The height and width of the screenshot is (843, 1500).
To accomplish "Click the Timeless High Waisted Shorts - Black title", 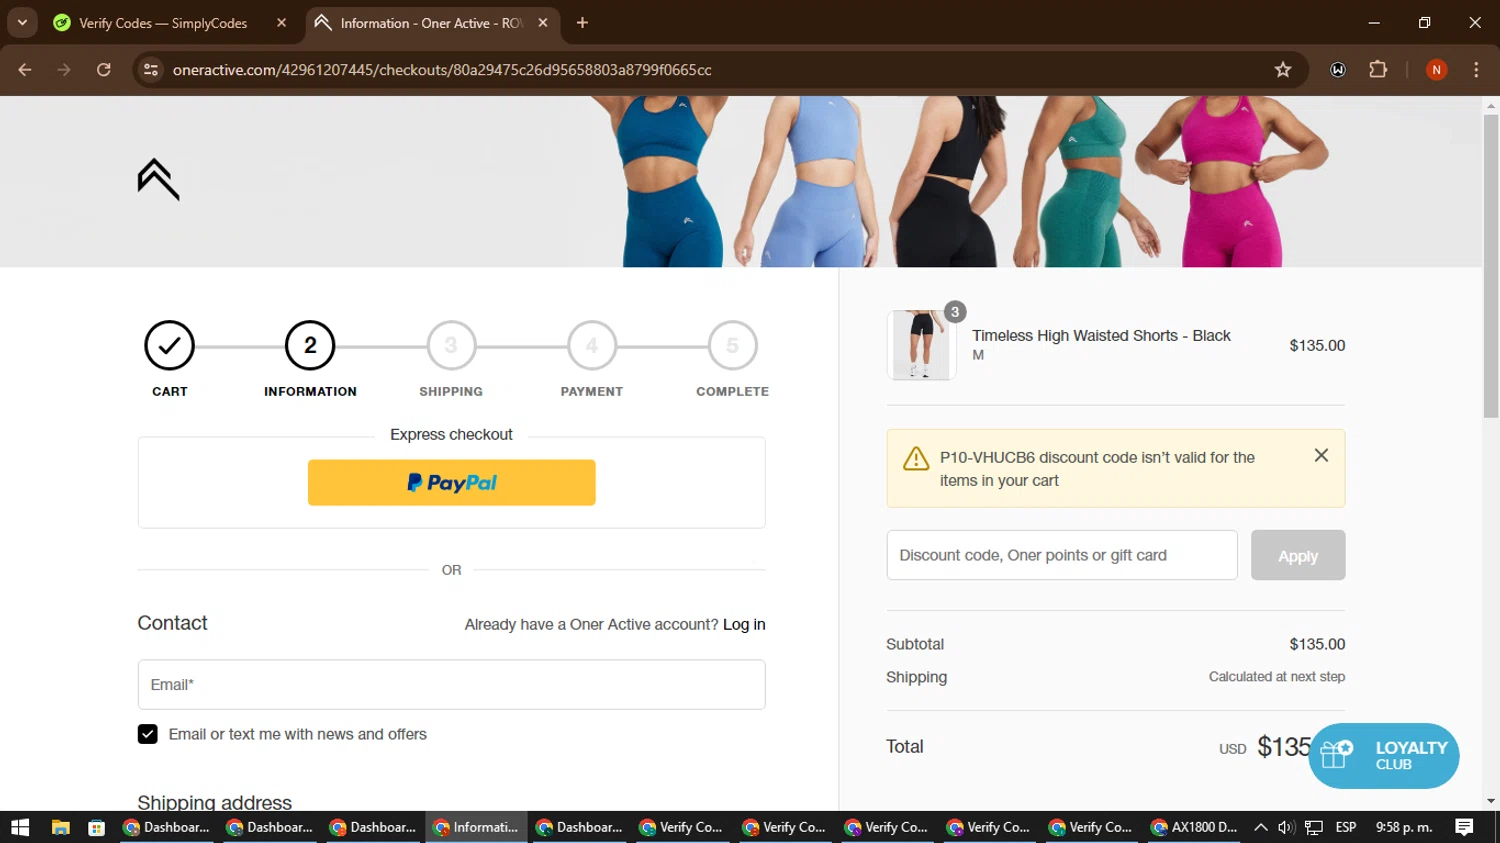I will click(1101, 336).
